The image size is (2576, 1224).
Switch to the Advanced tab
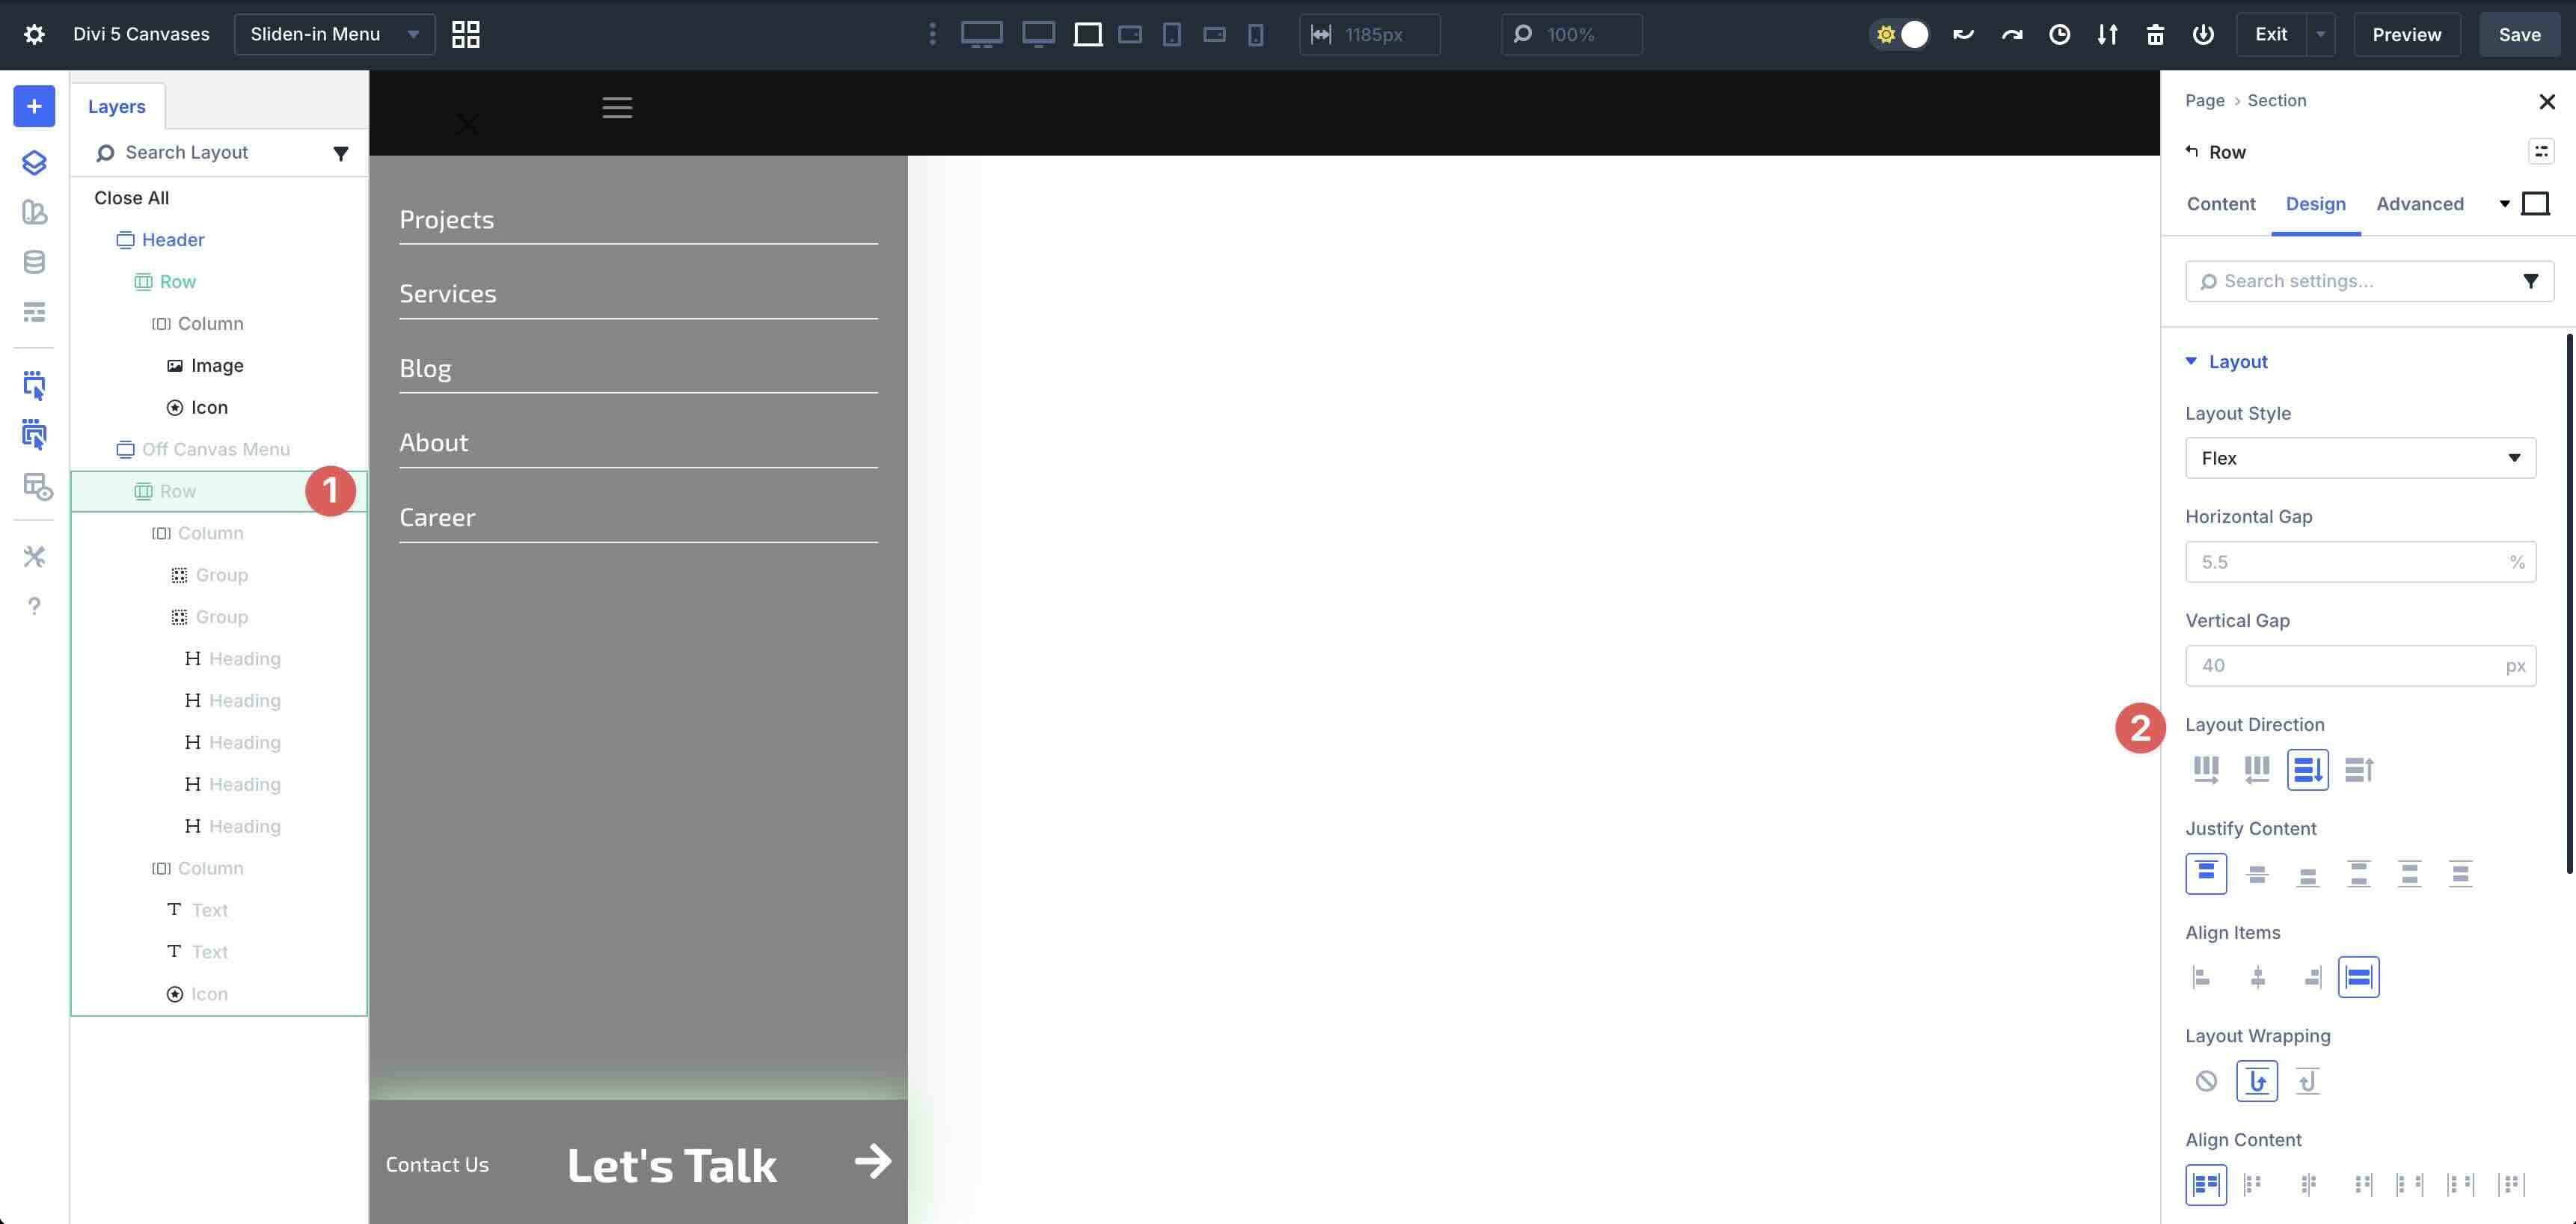[2420, 203]
